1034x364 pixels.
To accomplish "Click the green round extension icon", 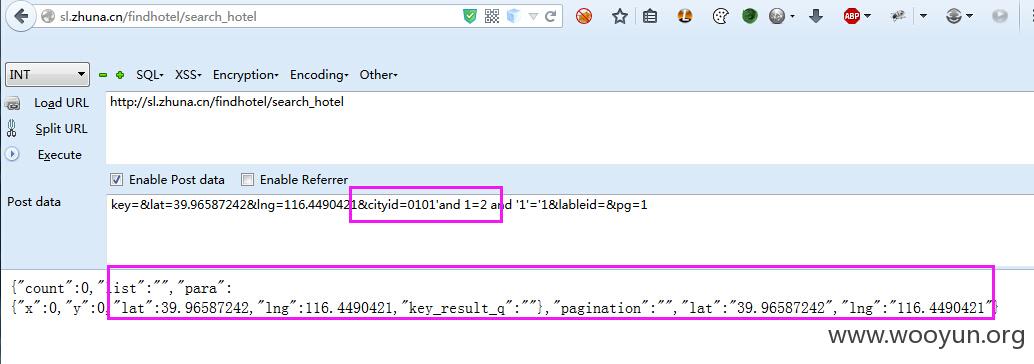I will pyautogui.click(x=750, y=16).
